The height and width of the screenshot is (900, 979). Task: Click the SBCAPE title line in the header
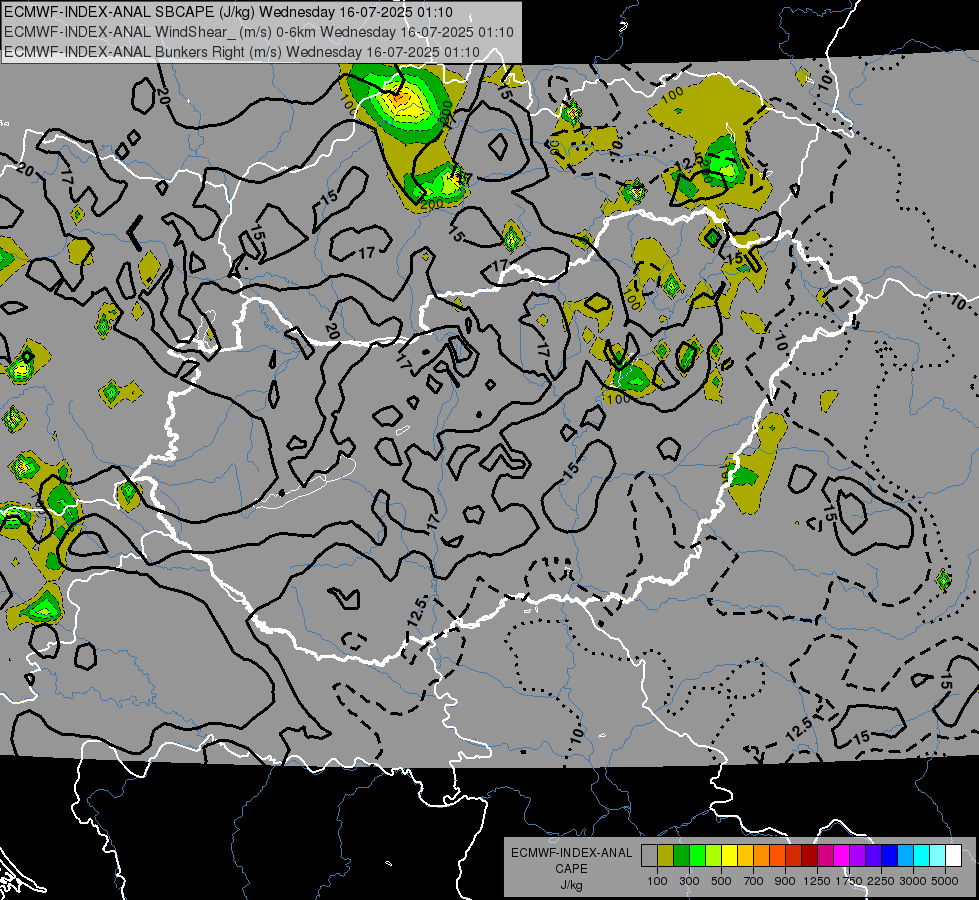point(229,12)
